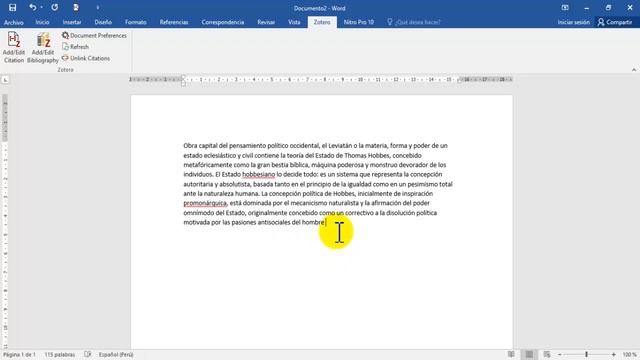Image resolution: width=640 pixels, height=360 pixels.
Task: Click the zoom out minus button
Action: click(x=560, y=355)
